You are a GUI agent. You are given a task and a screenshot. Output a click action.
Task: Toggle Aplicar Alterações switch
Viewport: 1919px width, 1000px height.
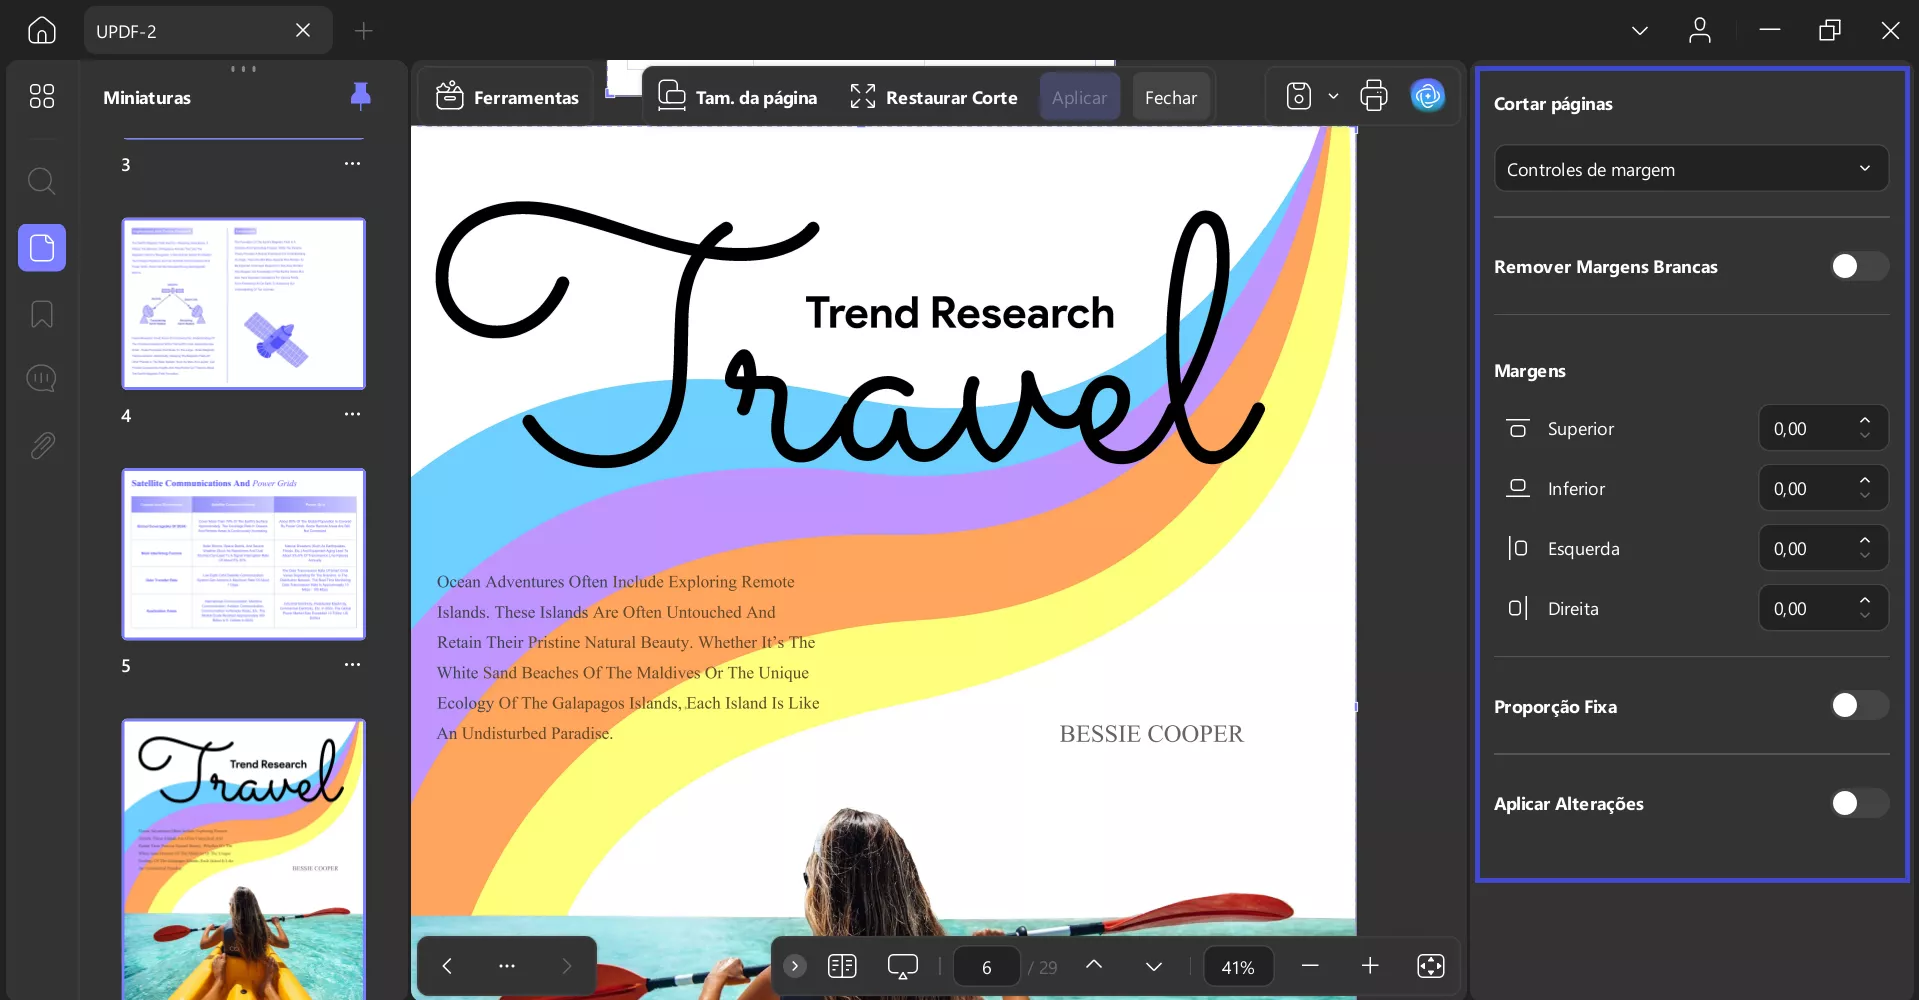pyautogui.click(x=1860, y=803)
